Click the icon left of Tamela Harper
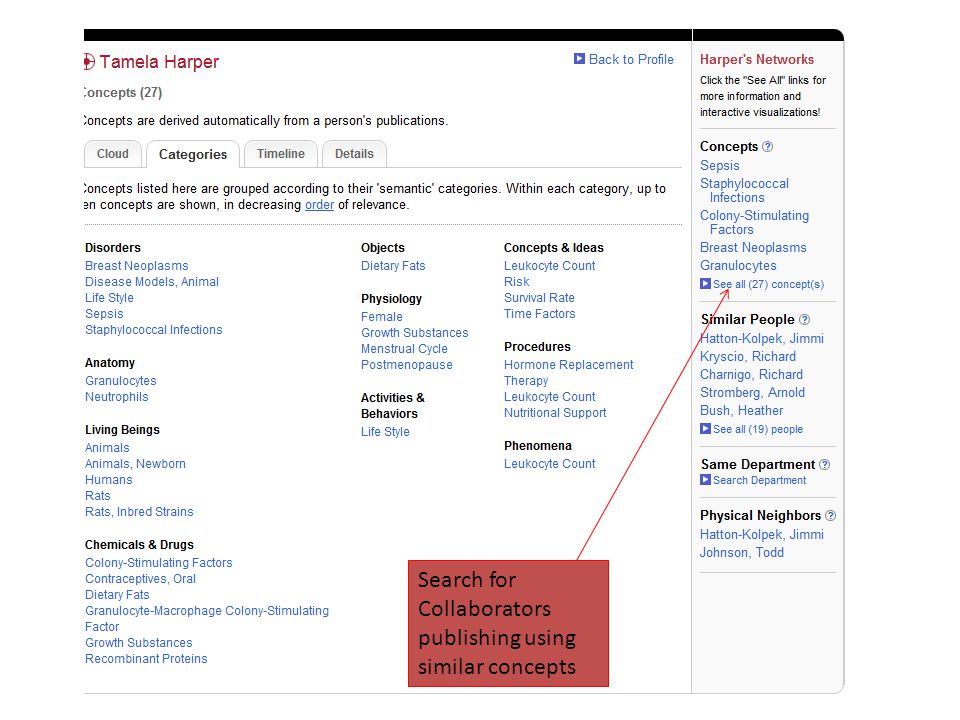This screenshot has height=720, width=960. tap(89, 62)
